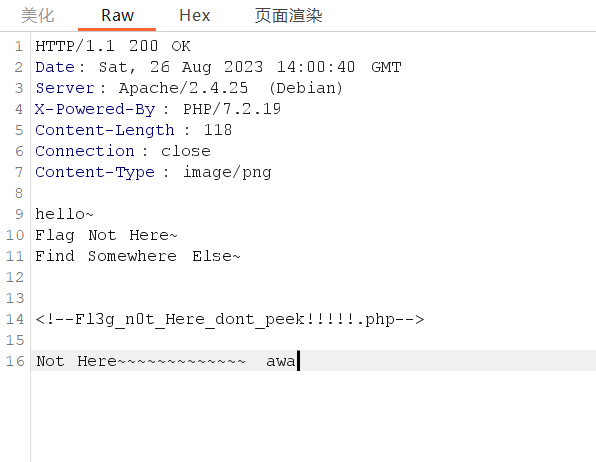Click the PHP/7.2.19 value
596x462 pixels.
pyautogui.click(x=232, y=109)
